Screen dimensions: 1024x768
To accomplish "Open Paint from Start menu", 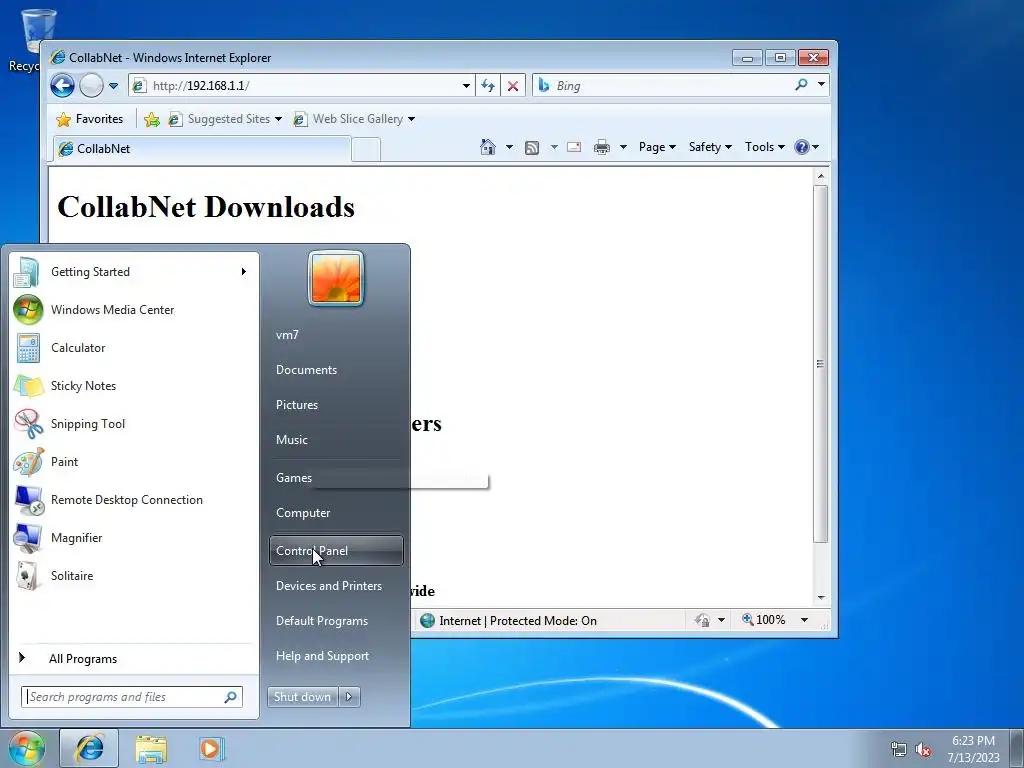I will tap(134, 462).
